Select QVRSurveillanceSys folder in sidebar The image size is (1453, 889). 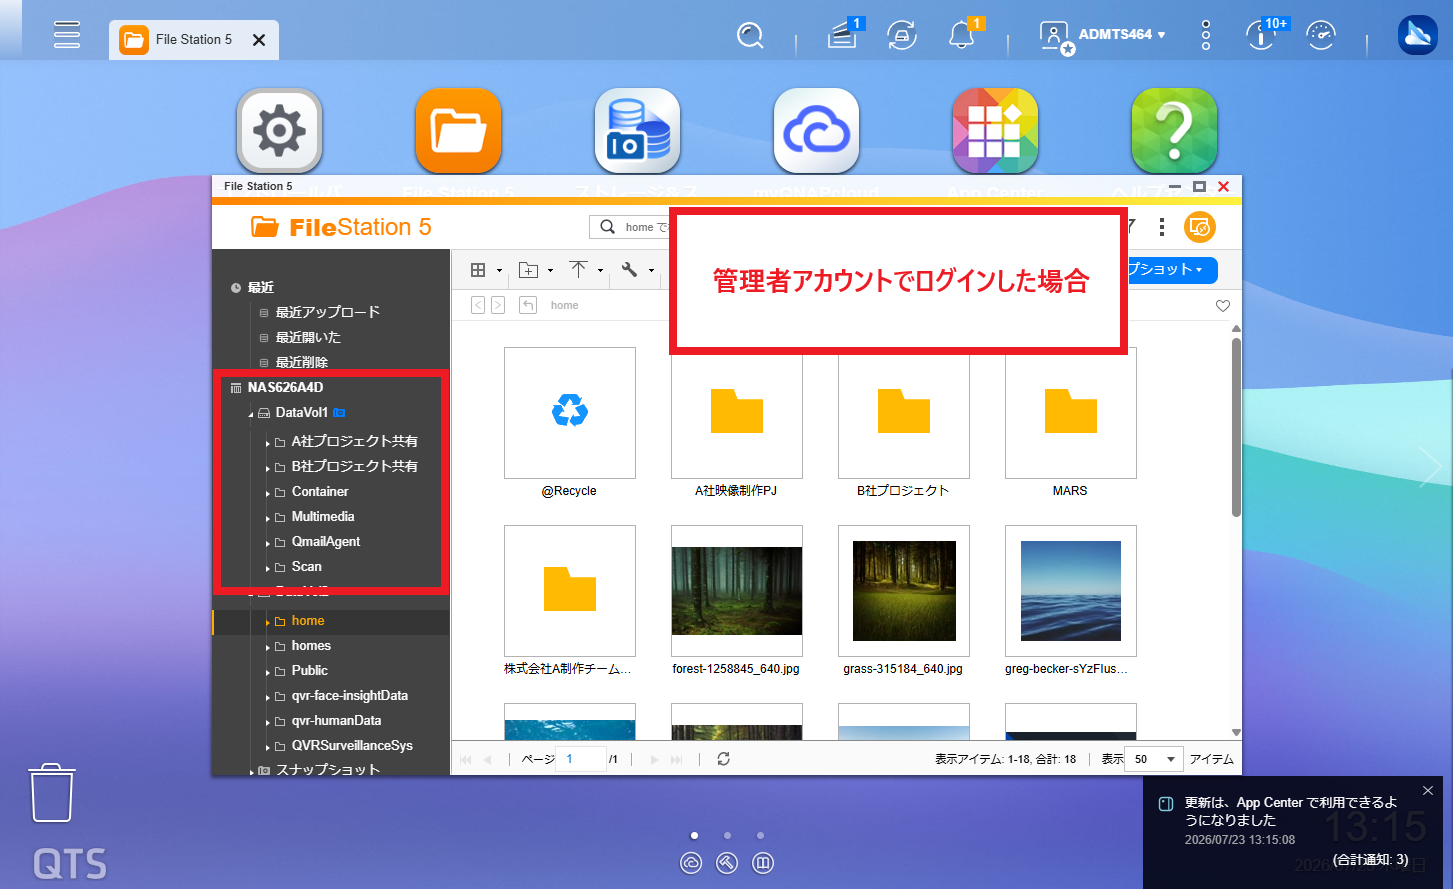(352, 745)
